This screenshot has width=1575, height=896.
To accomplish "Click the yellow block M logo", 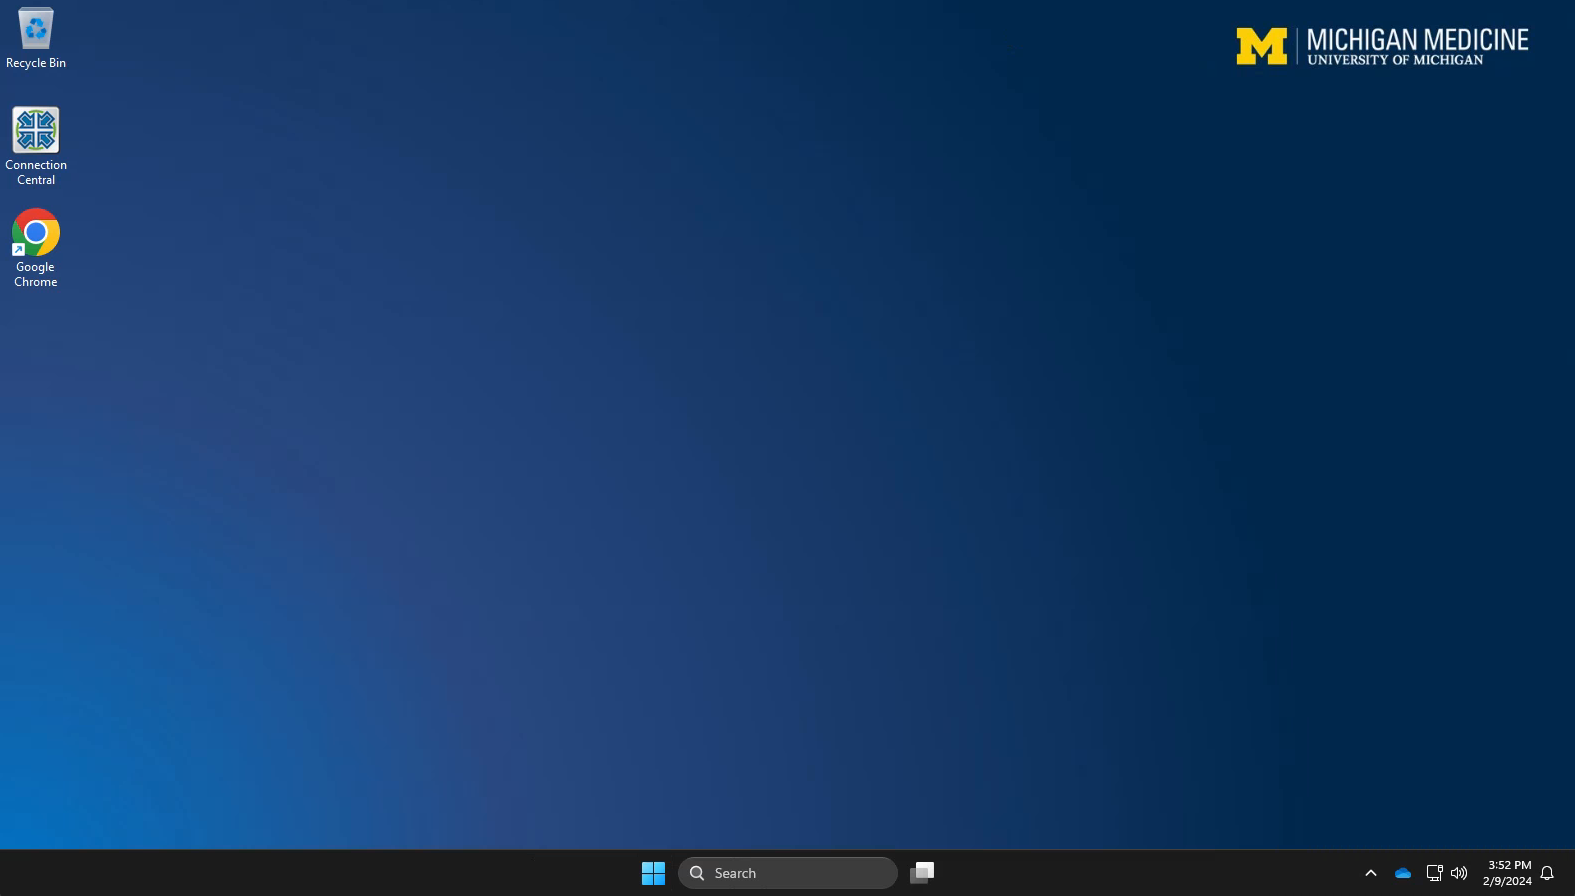I will [x=1261, y=46].
